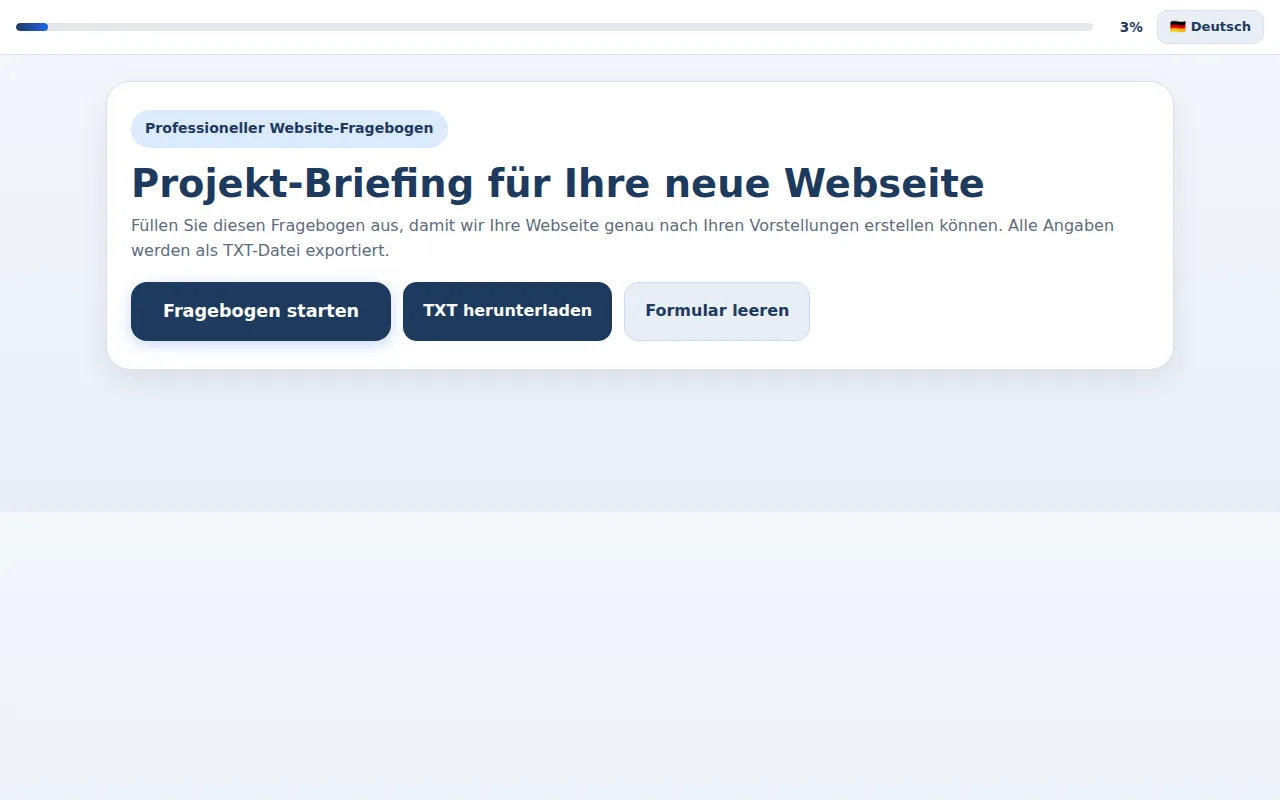Download the TXT file via TXT herunterladen
1280x800 pixels.
pos(507,311)
